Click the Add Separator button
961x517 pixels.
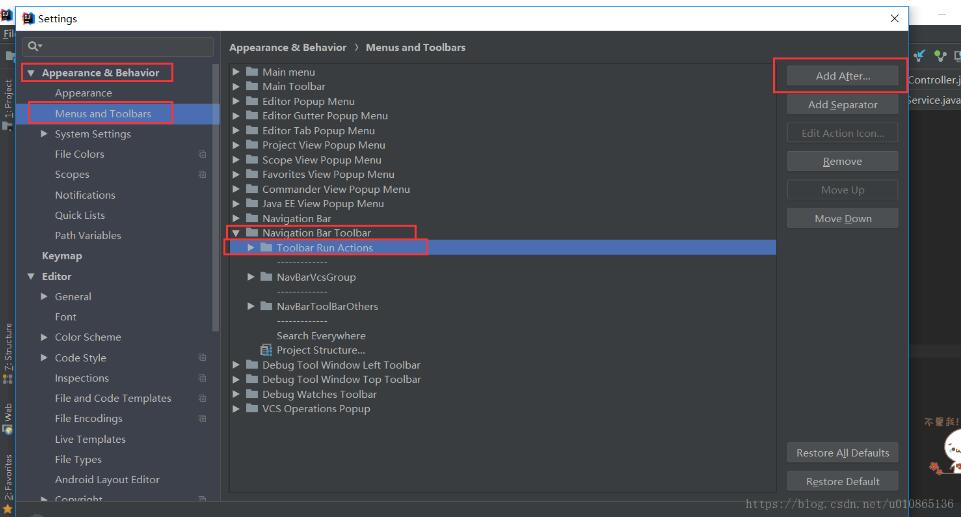(x=842, y=105)
